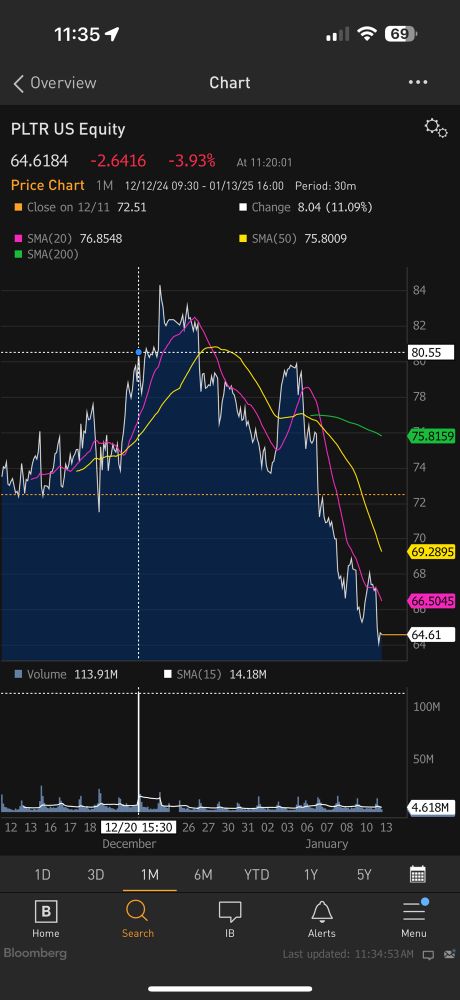Tap the pink 66.5045 SMA price tag
460x1000 pixels.
point(431,601)
